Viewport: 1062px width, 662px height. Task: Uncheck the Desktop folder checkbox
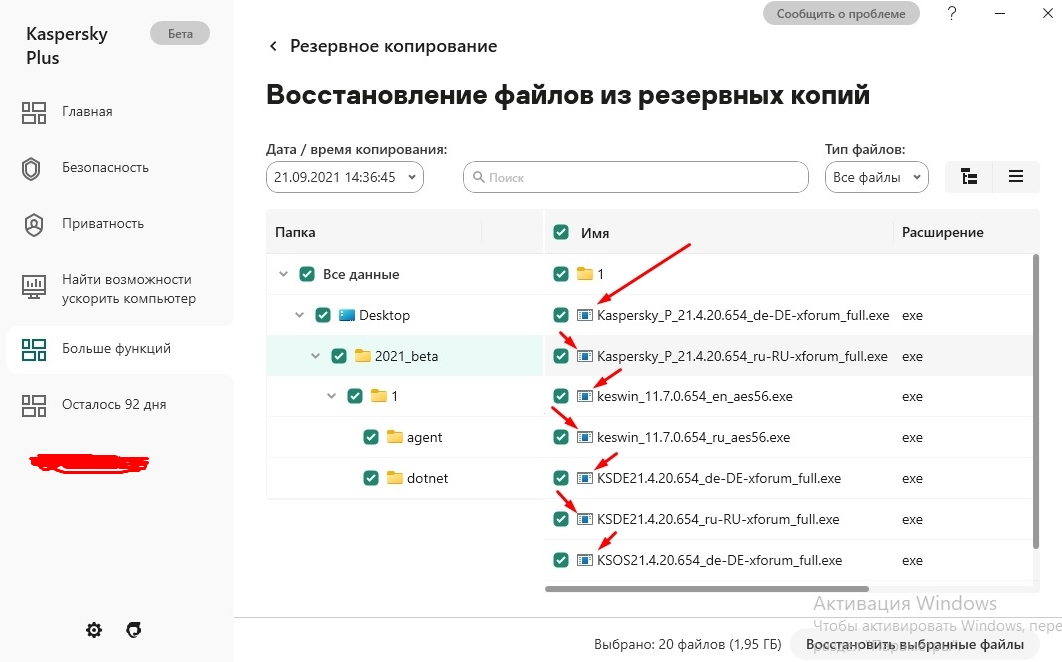tap(323, 315)
